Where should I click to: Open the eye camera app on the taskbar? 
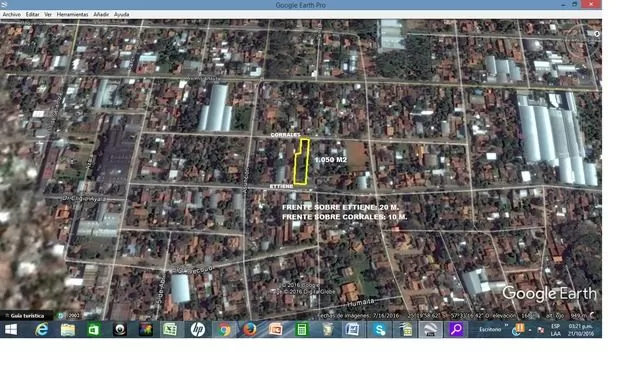tap(120, 329)
